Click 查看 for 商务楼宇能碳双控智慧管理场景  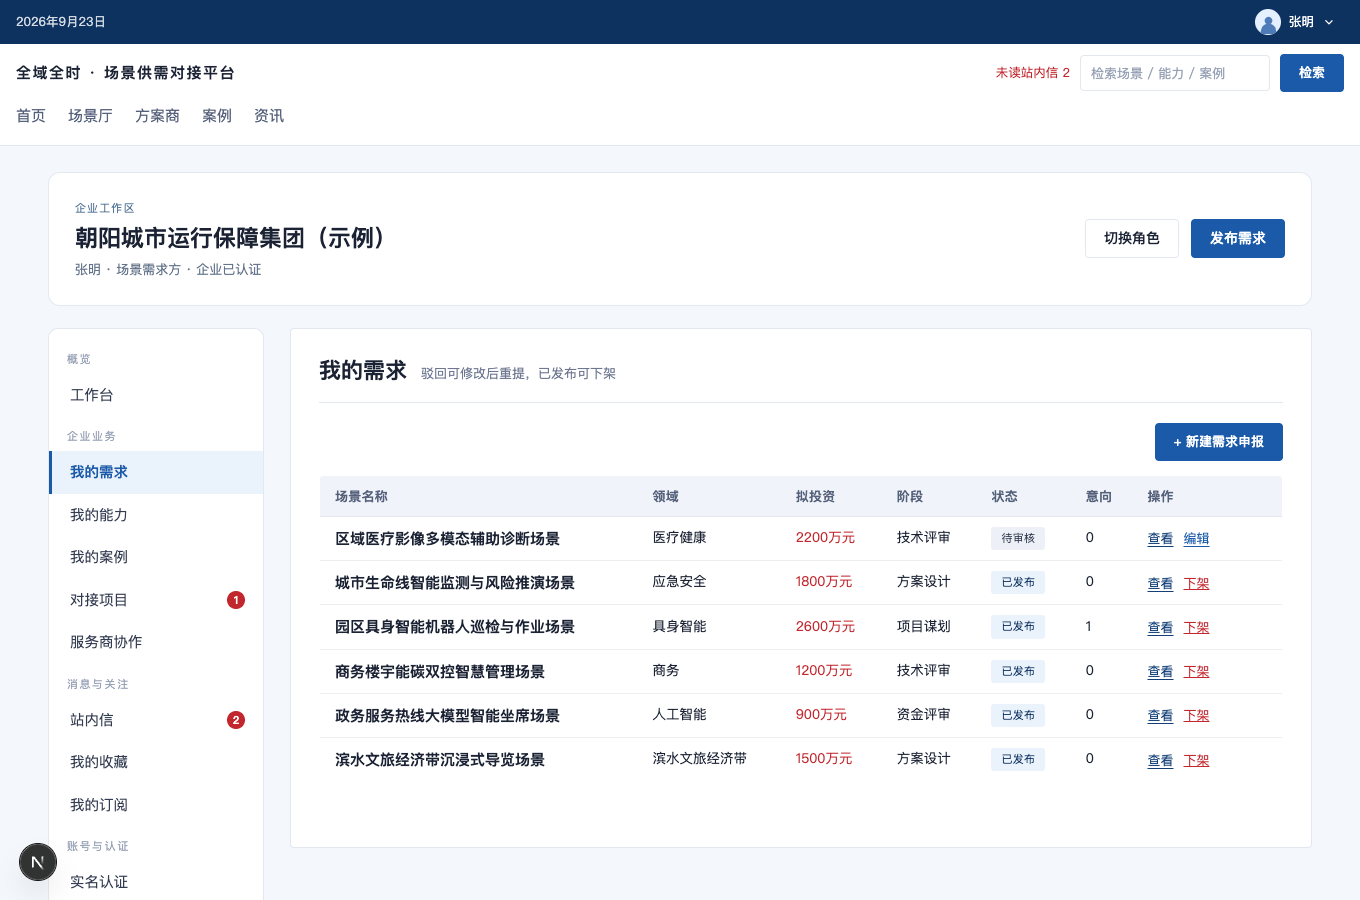tap(1160, 672)
